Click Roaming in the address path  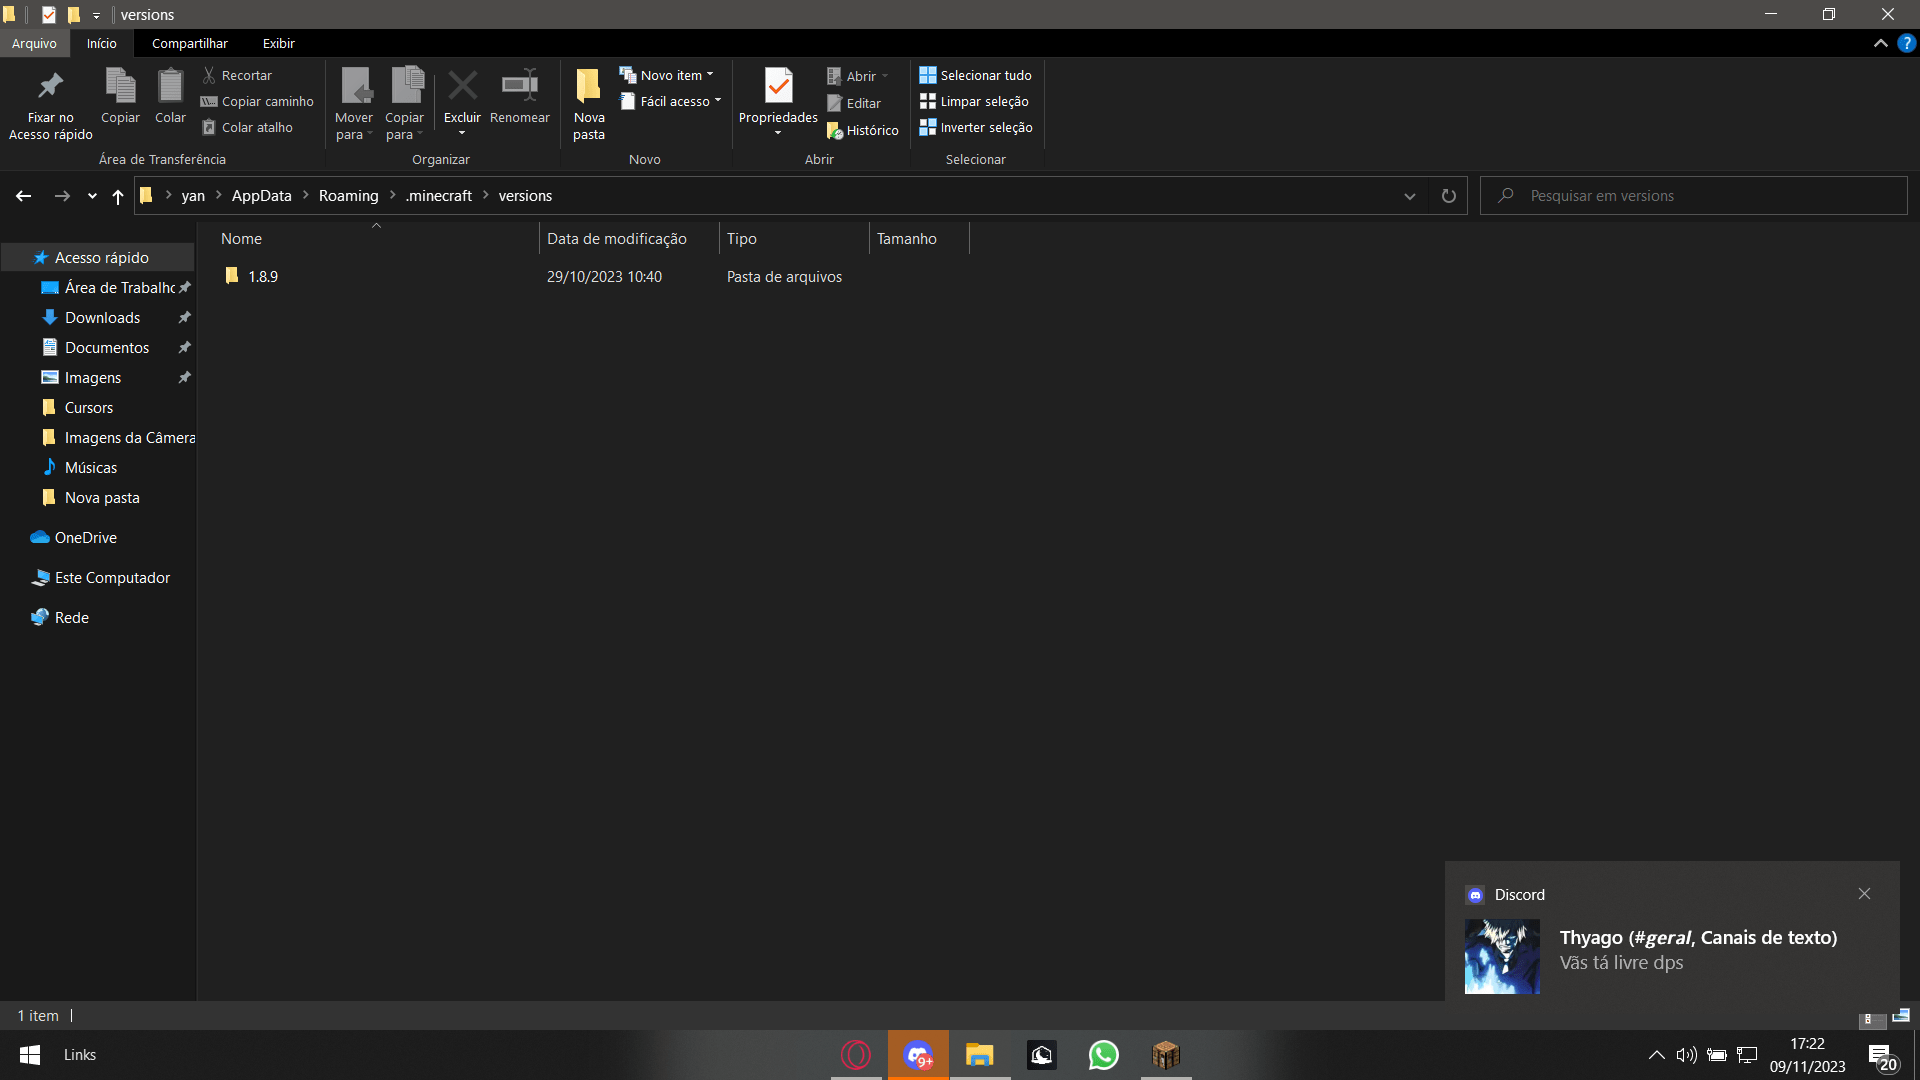click(x=348, y=196)
